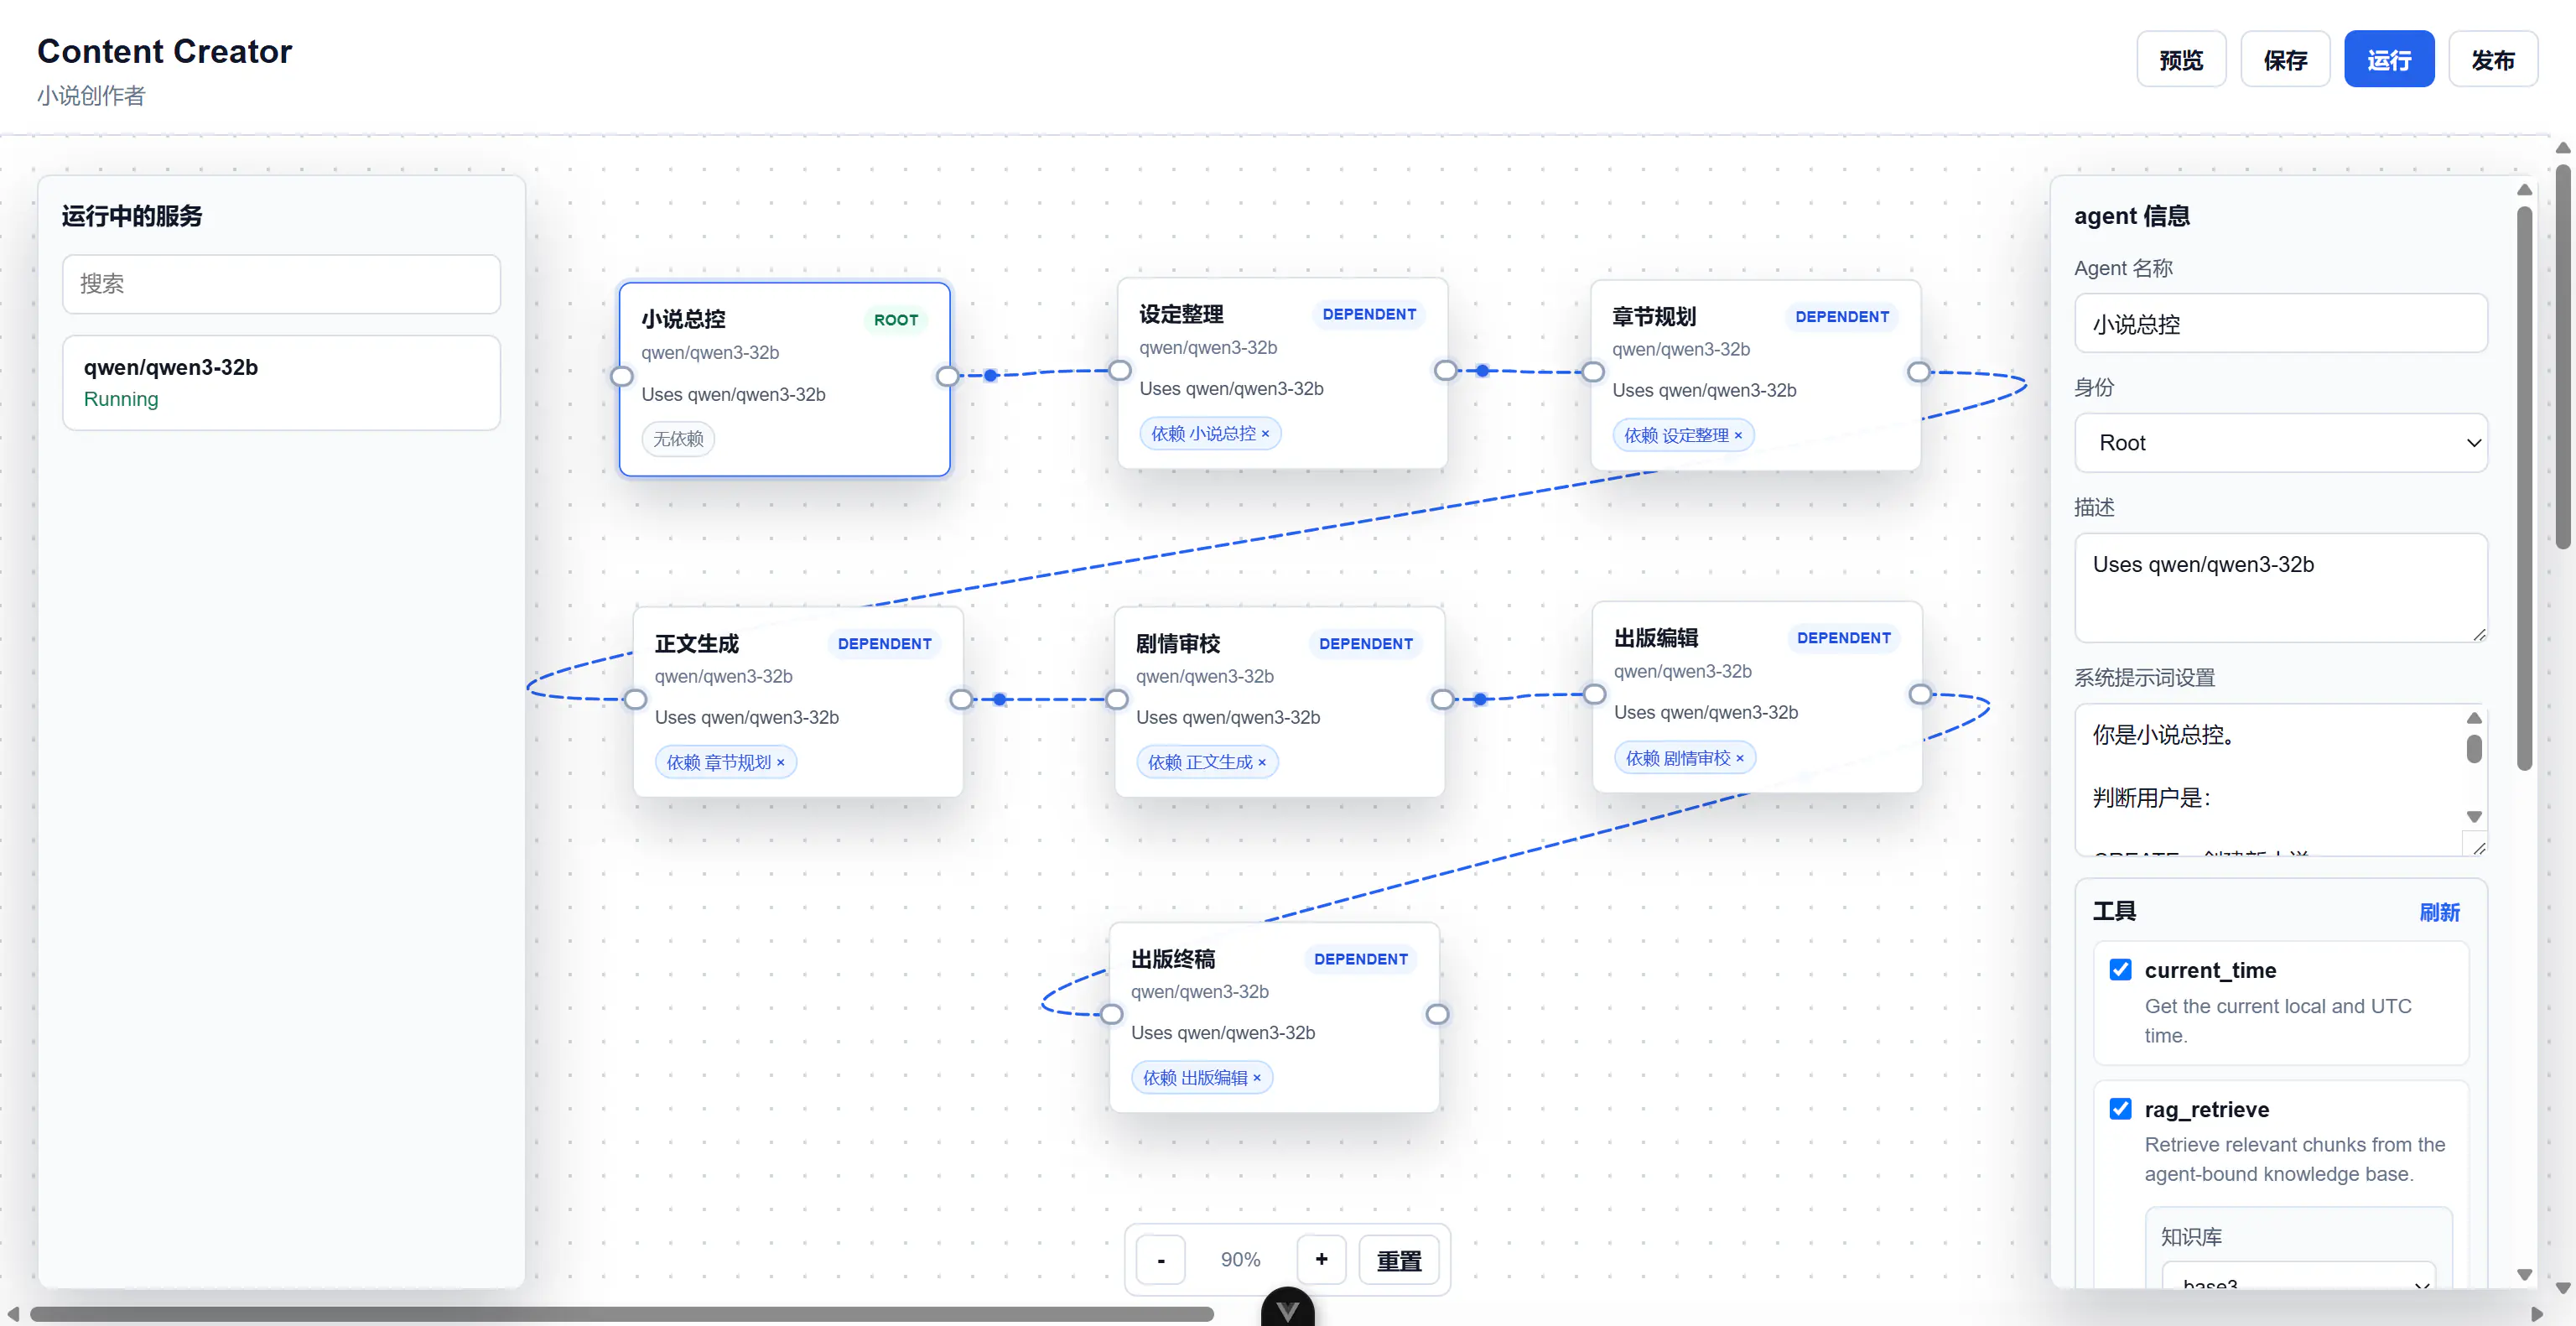Remove the 依赖 章节规划 dependency tag
The width and height of the screenshot is (2576, 1326).
pos(781,763)
